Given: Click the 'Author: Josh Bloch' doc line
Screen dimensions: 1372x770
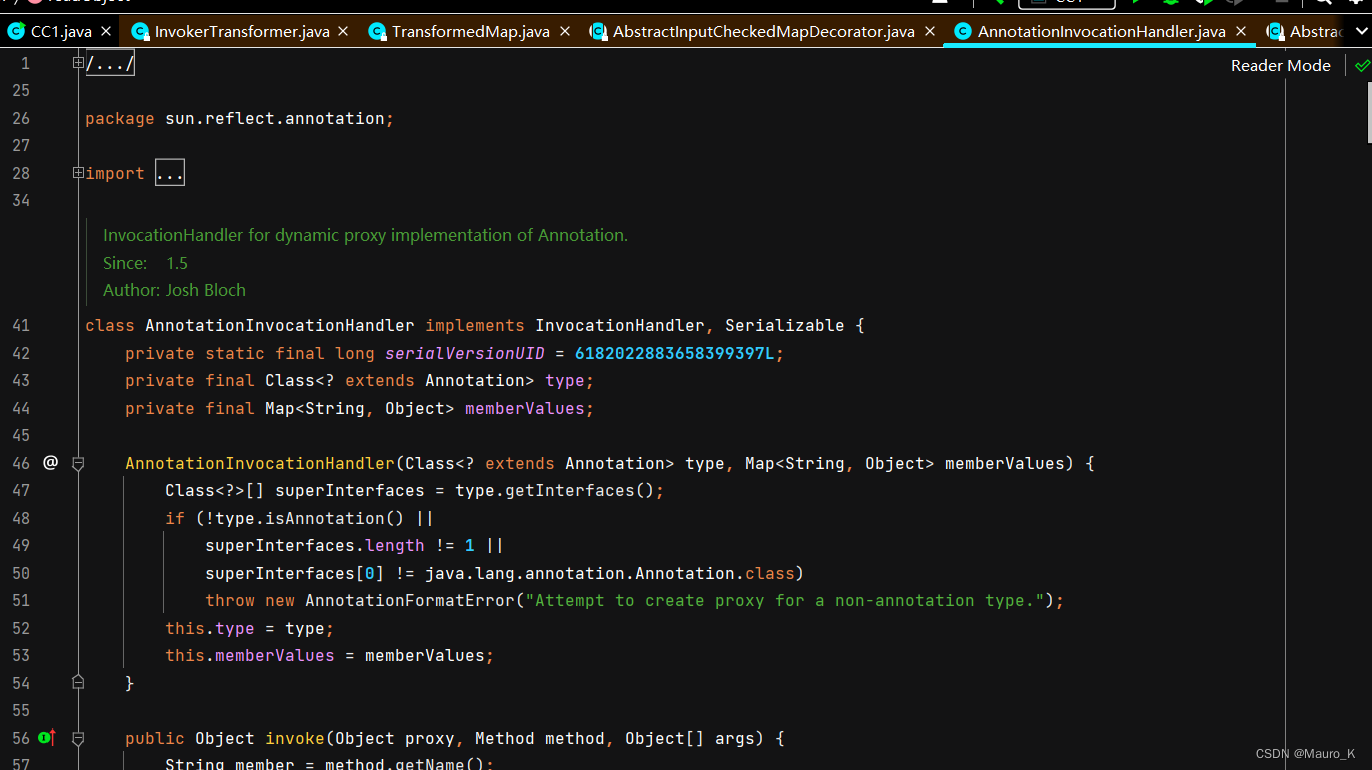Looking at the screenshot, I should coord(174,290).
